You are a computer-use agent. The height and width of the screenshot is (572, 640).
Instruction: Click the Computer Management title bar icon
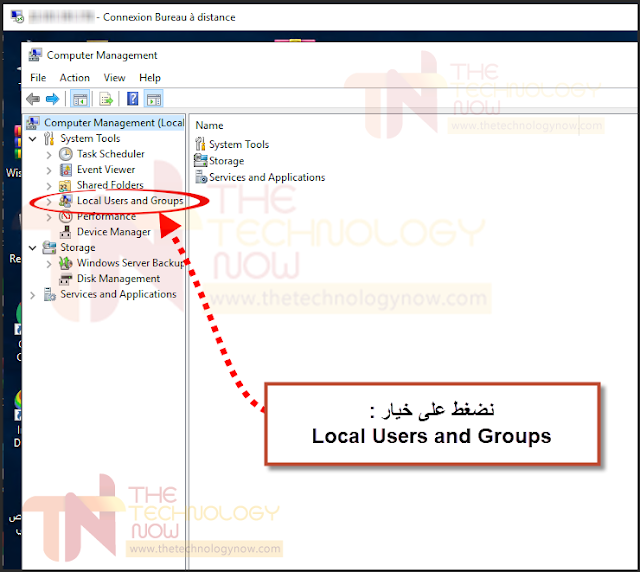pyautogui.click(x=35, y=55)
